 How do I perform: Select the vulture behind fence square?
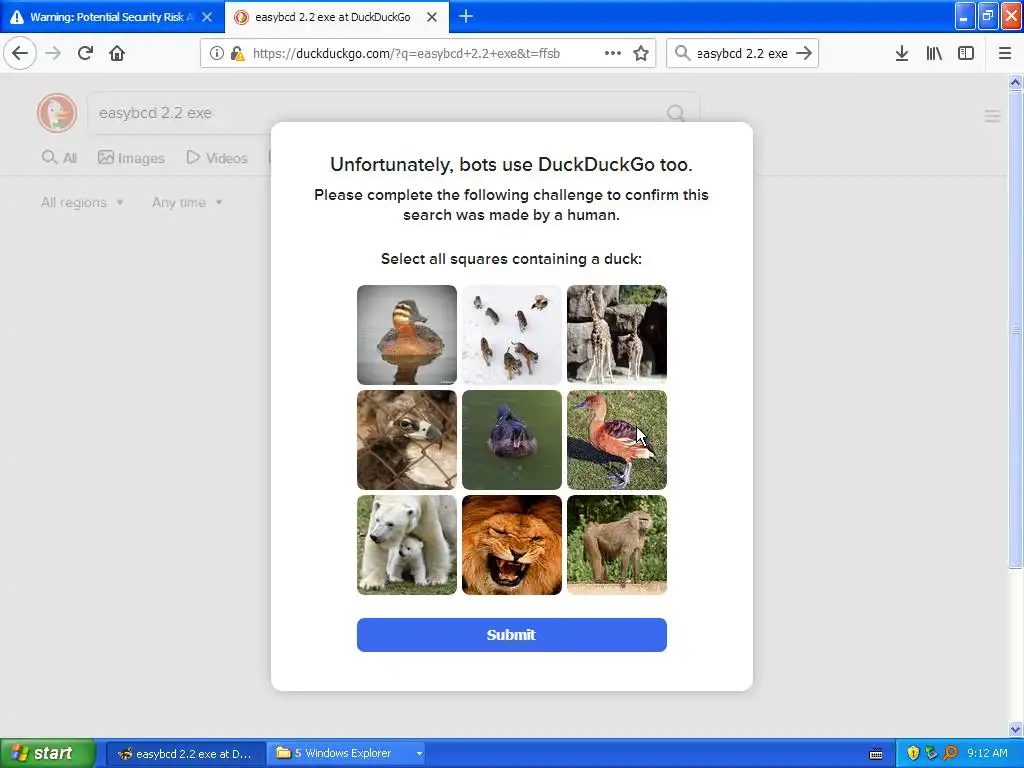click(407, 440)
